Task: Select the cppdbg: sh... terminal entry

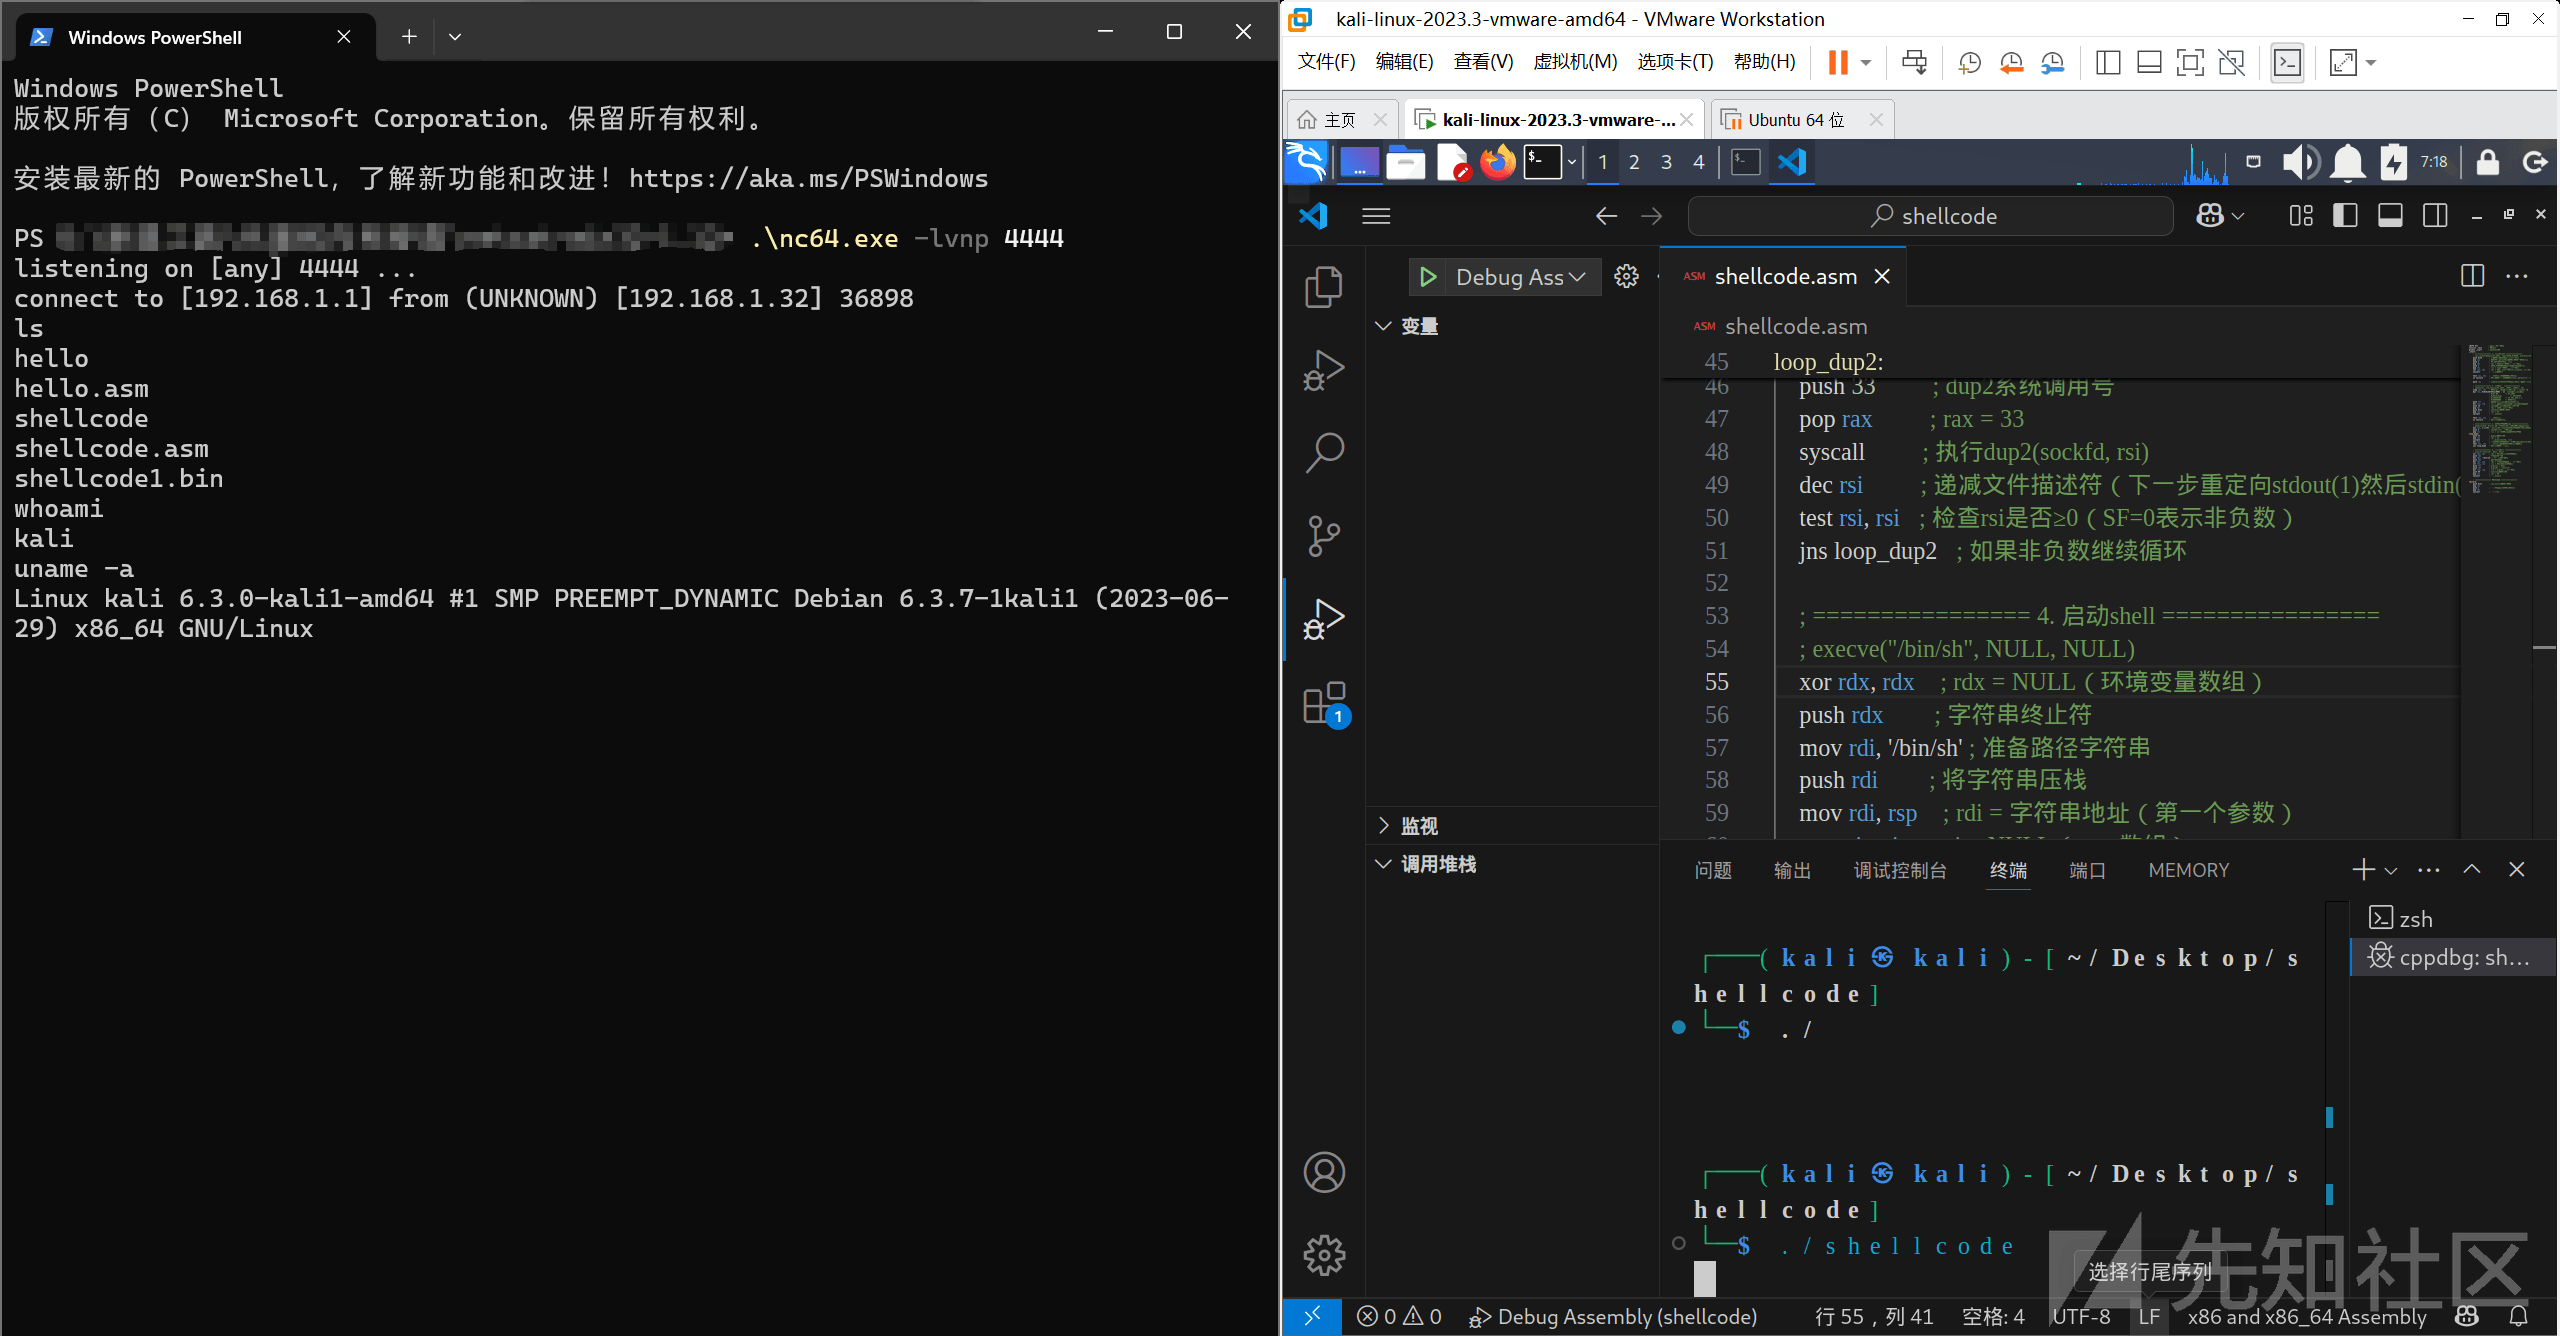Action: (x=2452, y=957)
